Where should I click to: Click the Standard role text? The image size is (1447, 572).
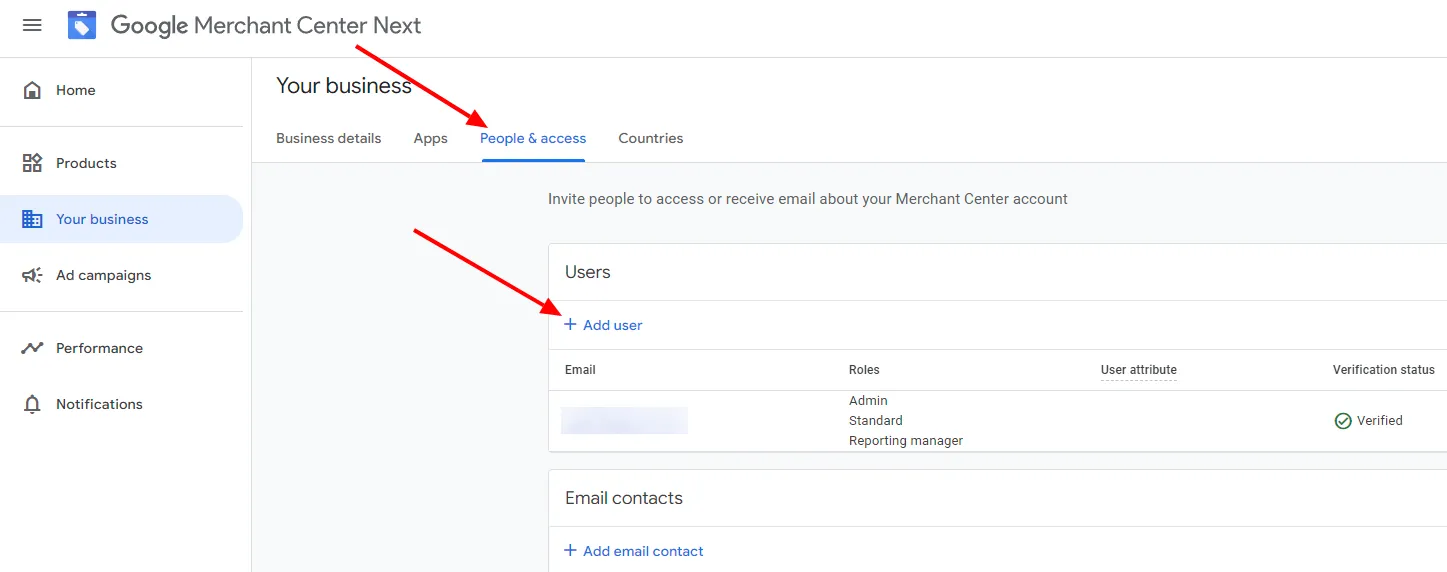point(876,421)
